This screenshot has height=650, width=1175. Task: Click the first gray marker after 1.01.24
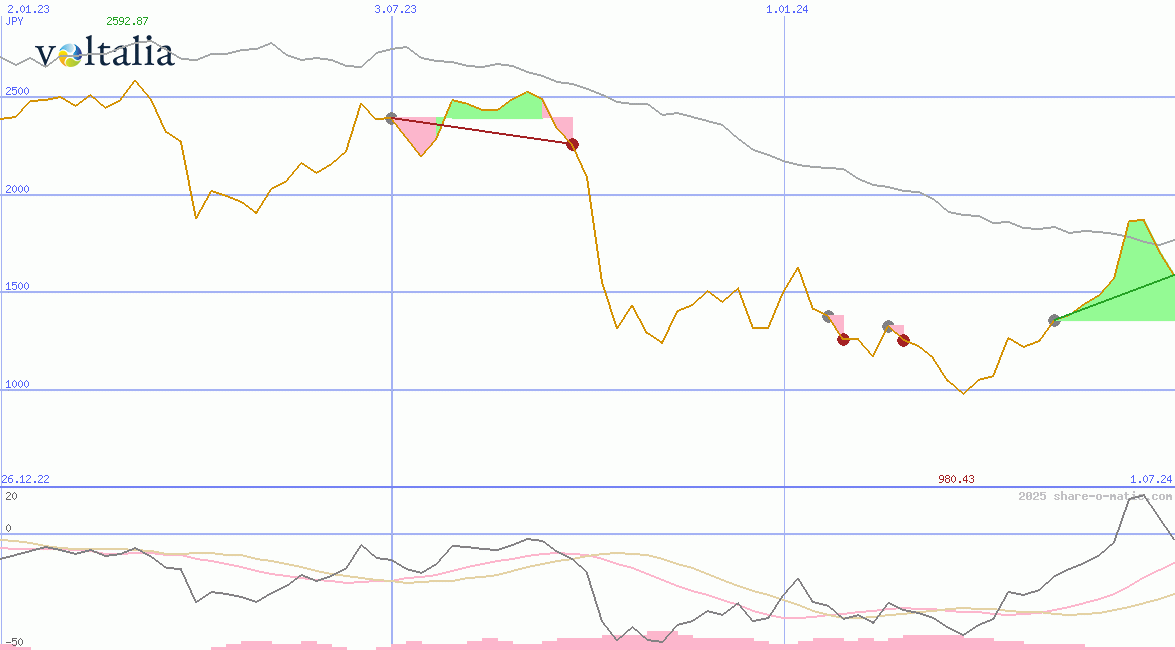click(827, 316)
